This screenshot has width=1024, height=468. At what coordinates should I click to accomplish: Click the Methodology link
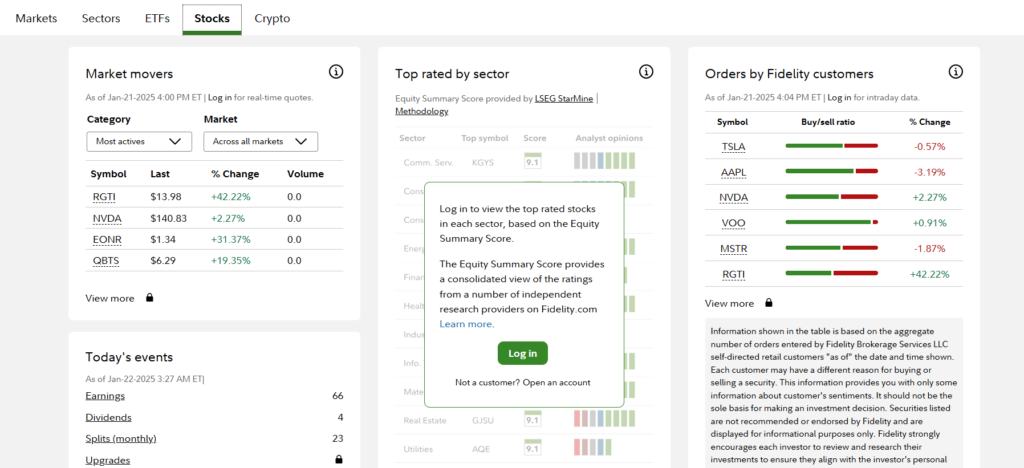coord(422,111)
